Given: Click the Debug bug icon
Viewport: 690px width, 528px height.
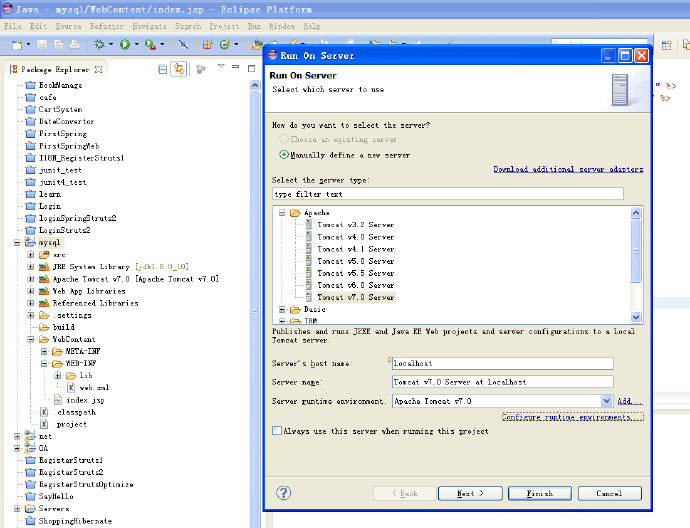Looking at the screenshot, I should point(99,44).
